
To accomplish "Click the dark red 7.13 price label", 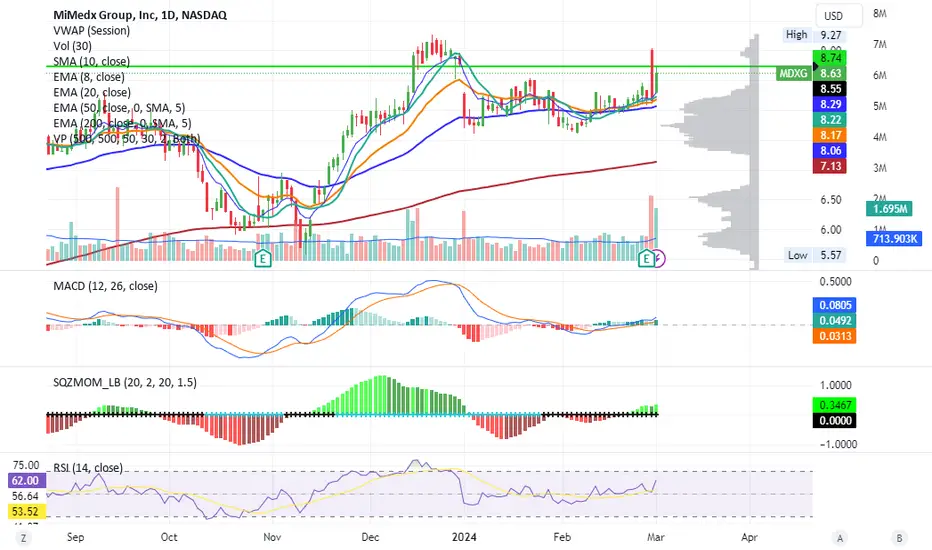I will (830, 166).
